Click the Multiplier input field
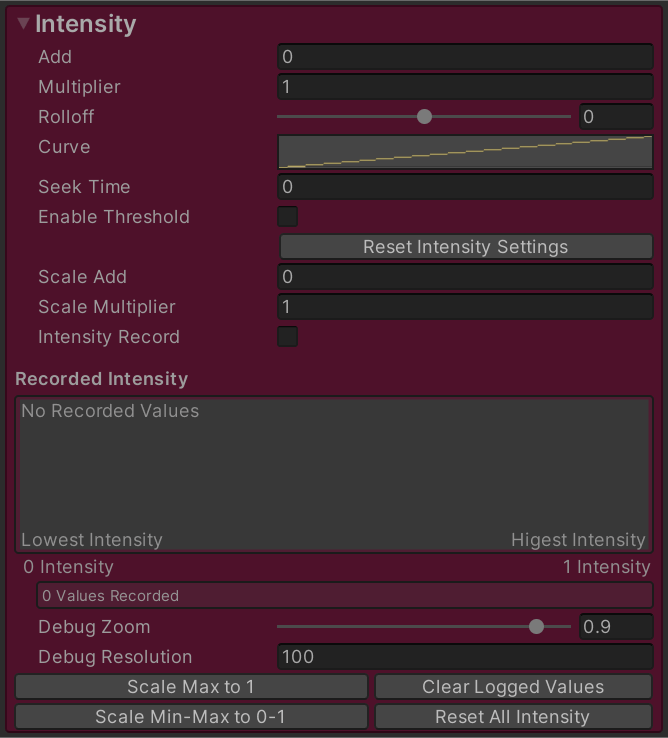Image resolution: width=668 pixels, height=738 pixels. coord(464,87)
